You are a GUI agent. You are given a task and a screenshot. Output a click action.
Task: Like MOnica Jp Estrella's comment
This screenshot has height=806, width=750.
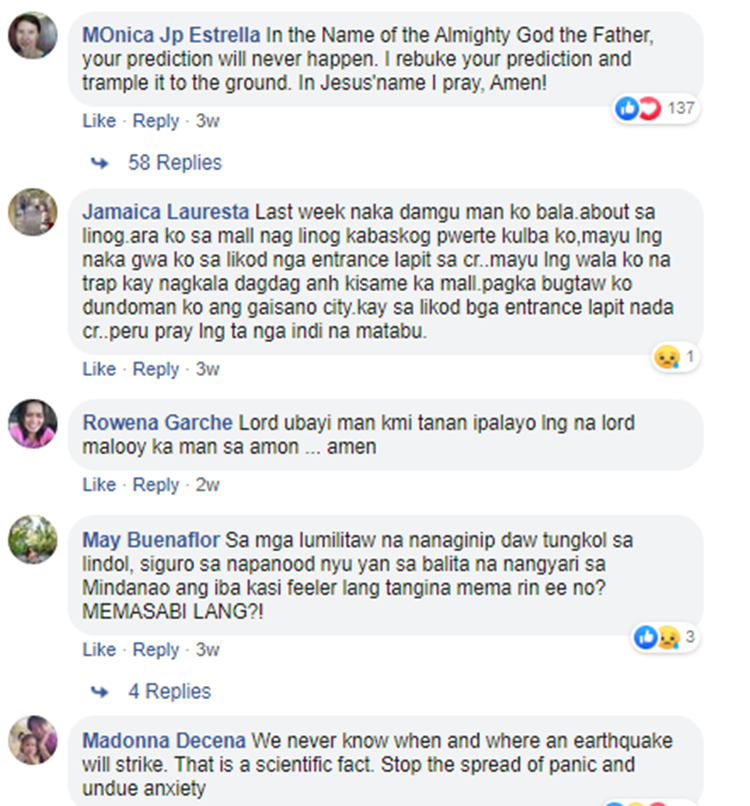(x=99, y=121)
